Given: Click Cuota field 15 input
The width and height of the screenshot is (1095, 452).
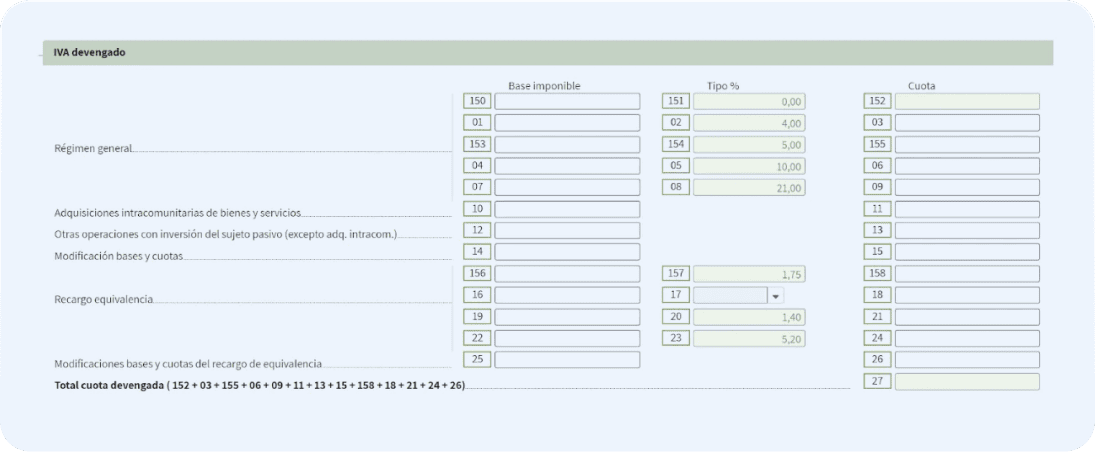Looking at the screenshot, I should click(967, 251).
